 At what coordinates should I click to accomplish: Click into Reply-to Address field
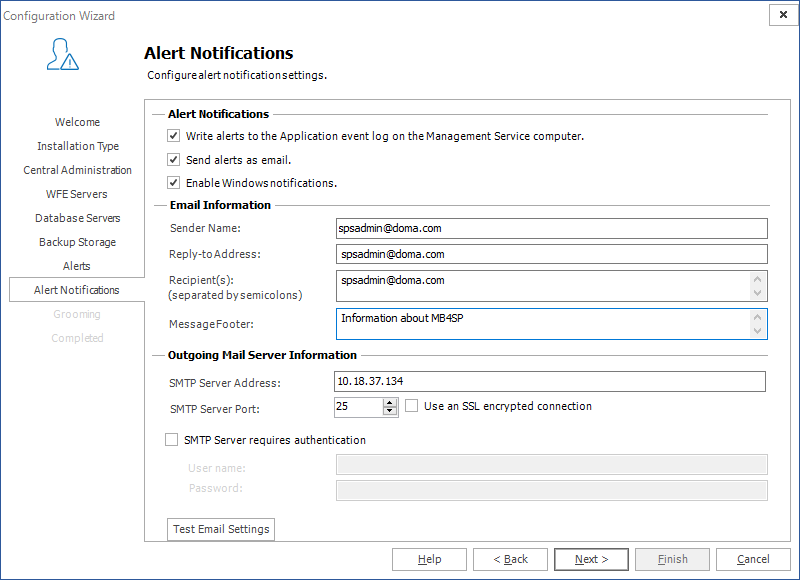click(x=552, y=254)
